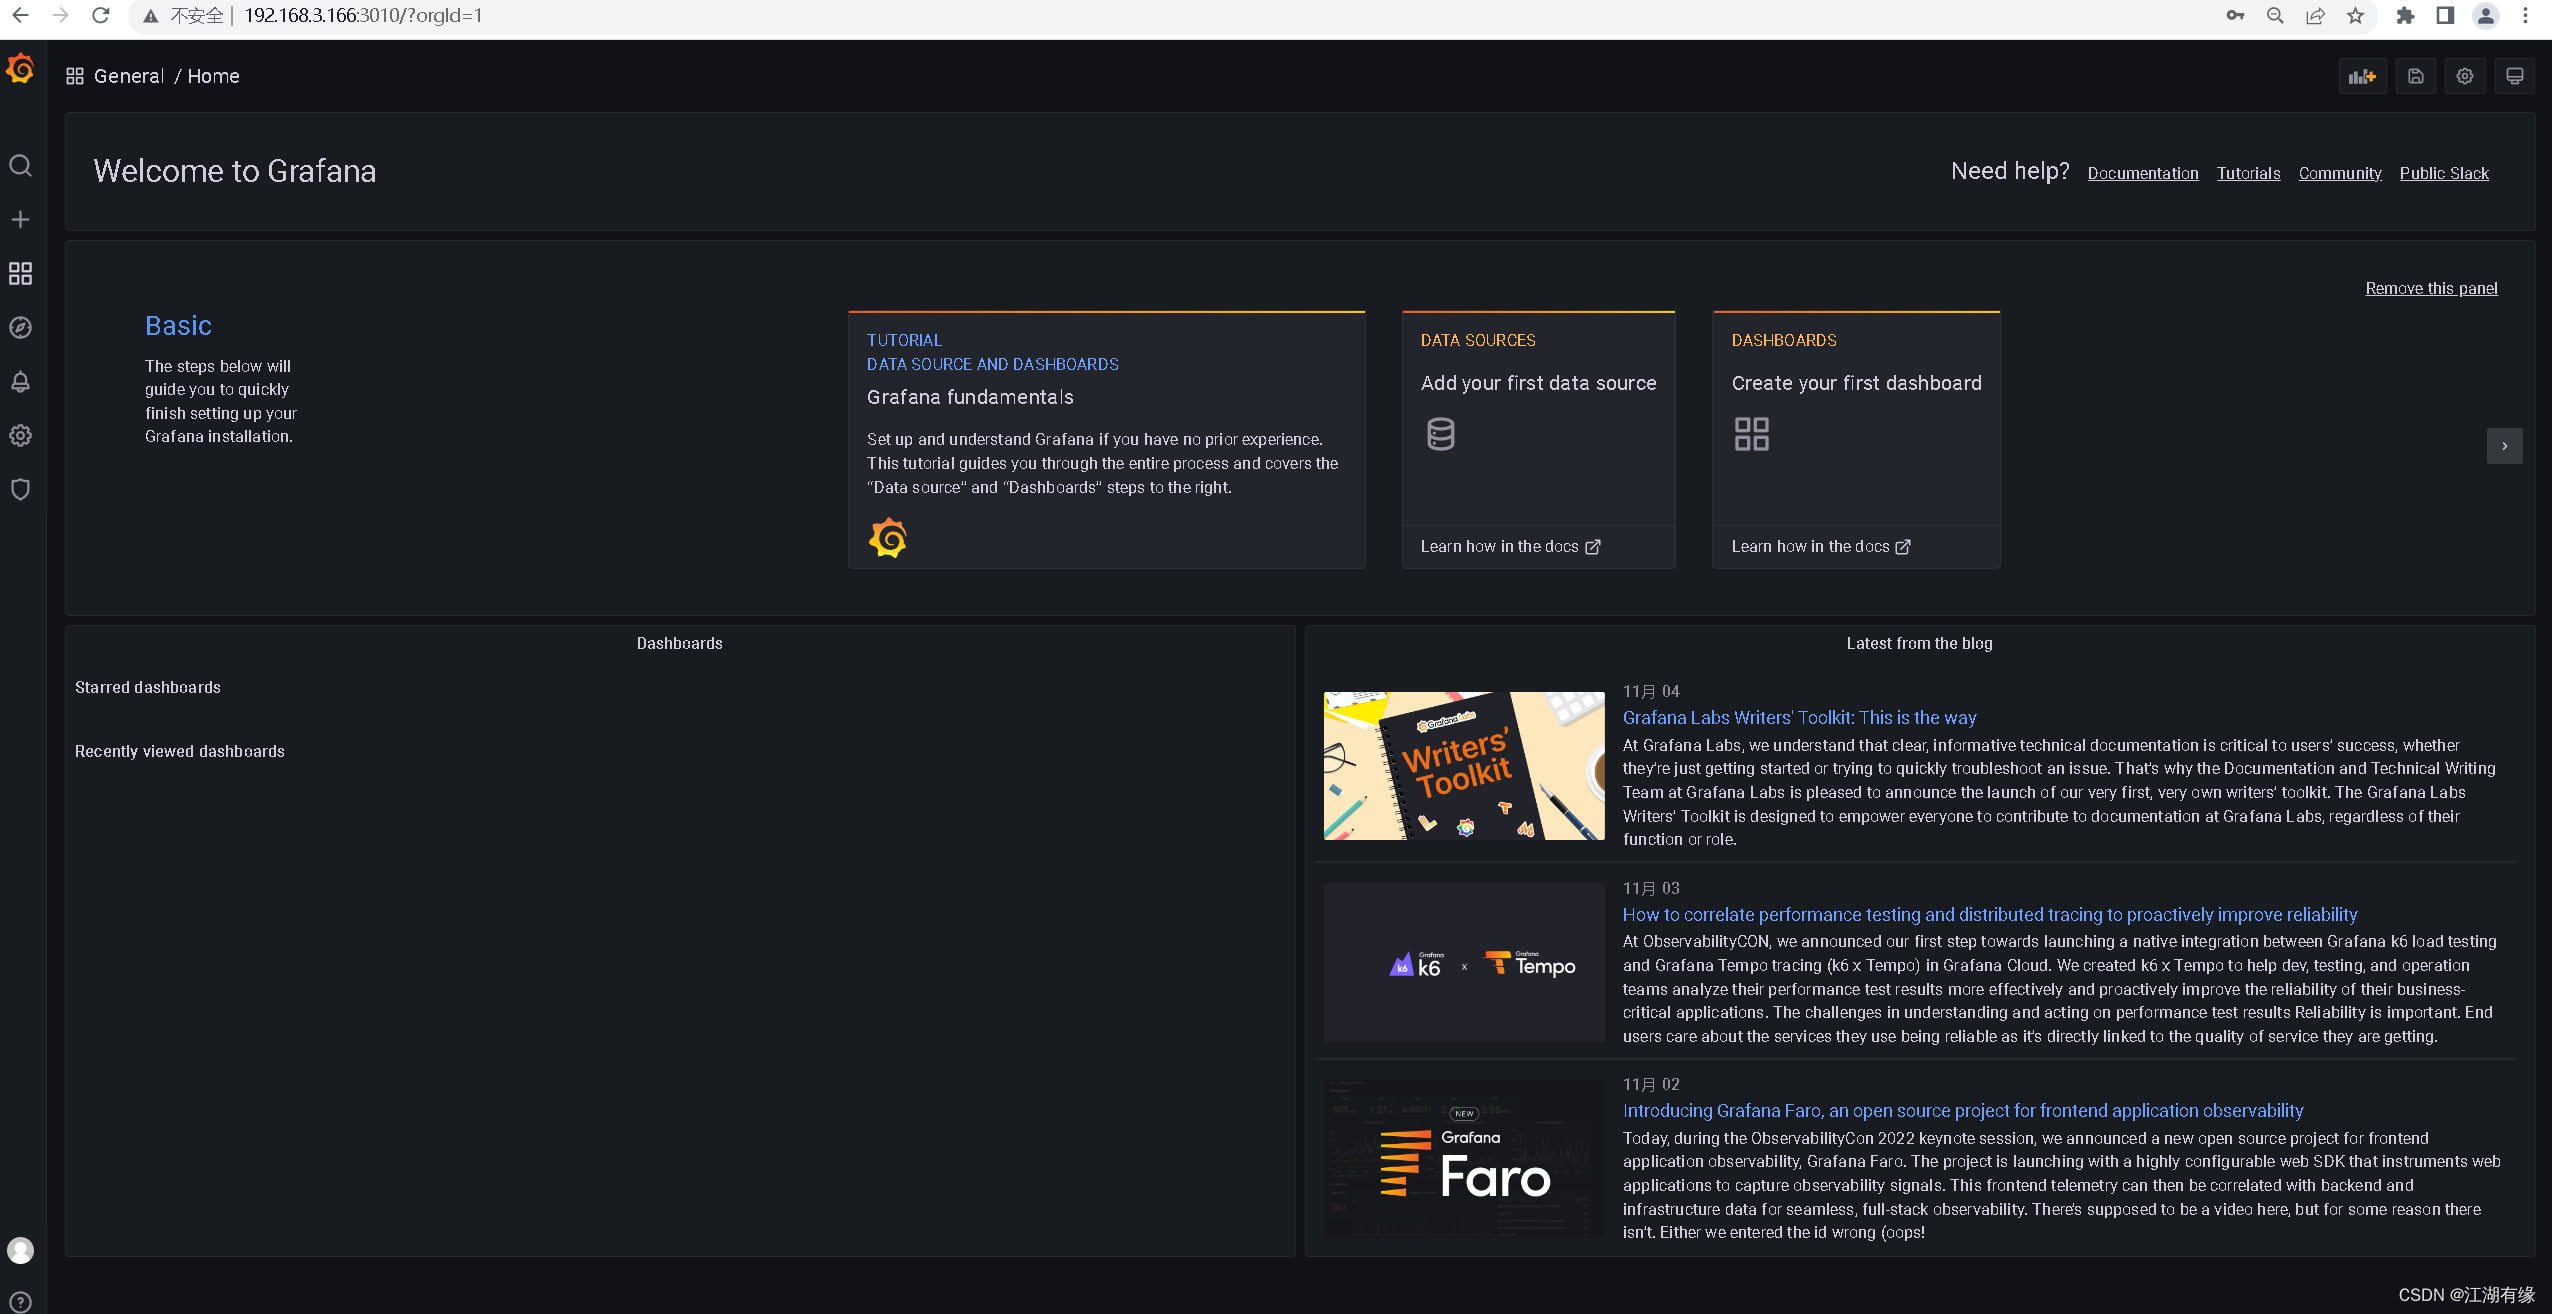Click the Dashboards panel title
2552x1314 pixels.
pos(679,643)
